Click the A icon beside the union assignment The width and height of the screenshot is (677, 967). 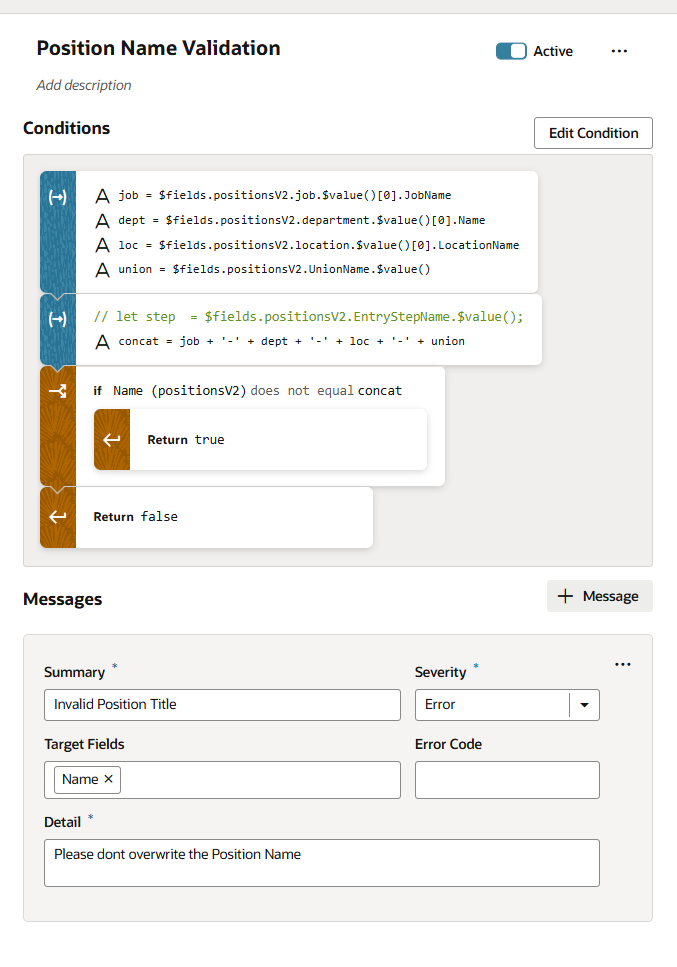(x=103, y=269)
